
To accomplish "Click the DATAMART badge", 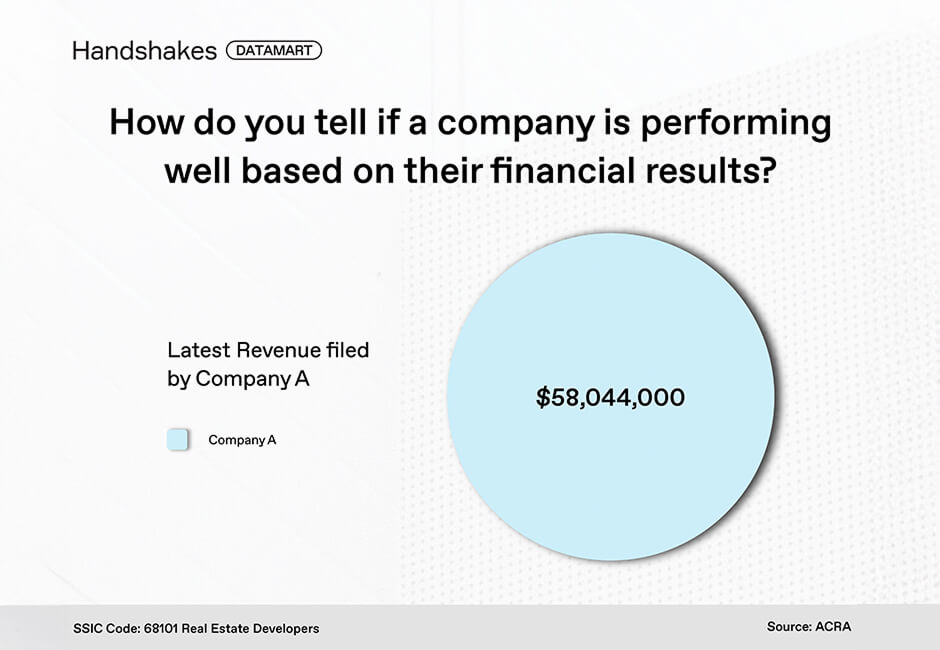I will click(x=274, y=50).
